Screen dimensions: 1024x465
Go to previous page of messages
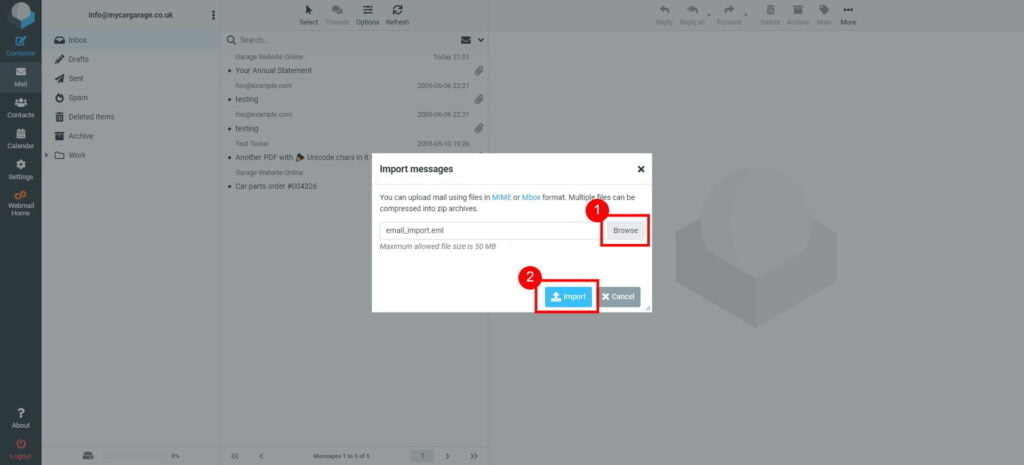point(261,456)
